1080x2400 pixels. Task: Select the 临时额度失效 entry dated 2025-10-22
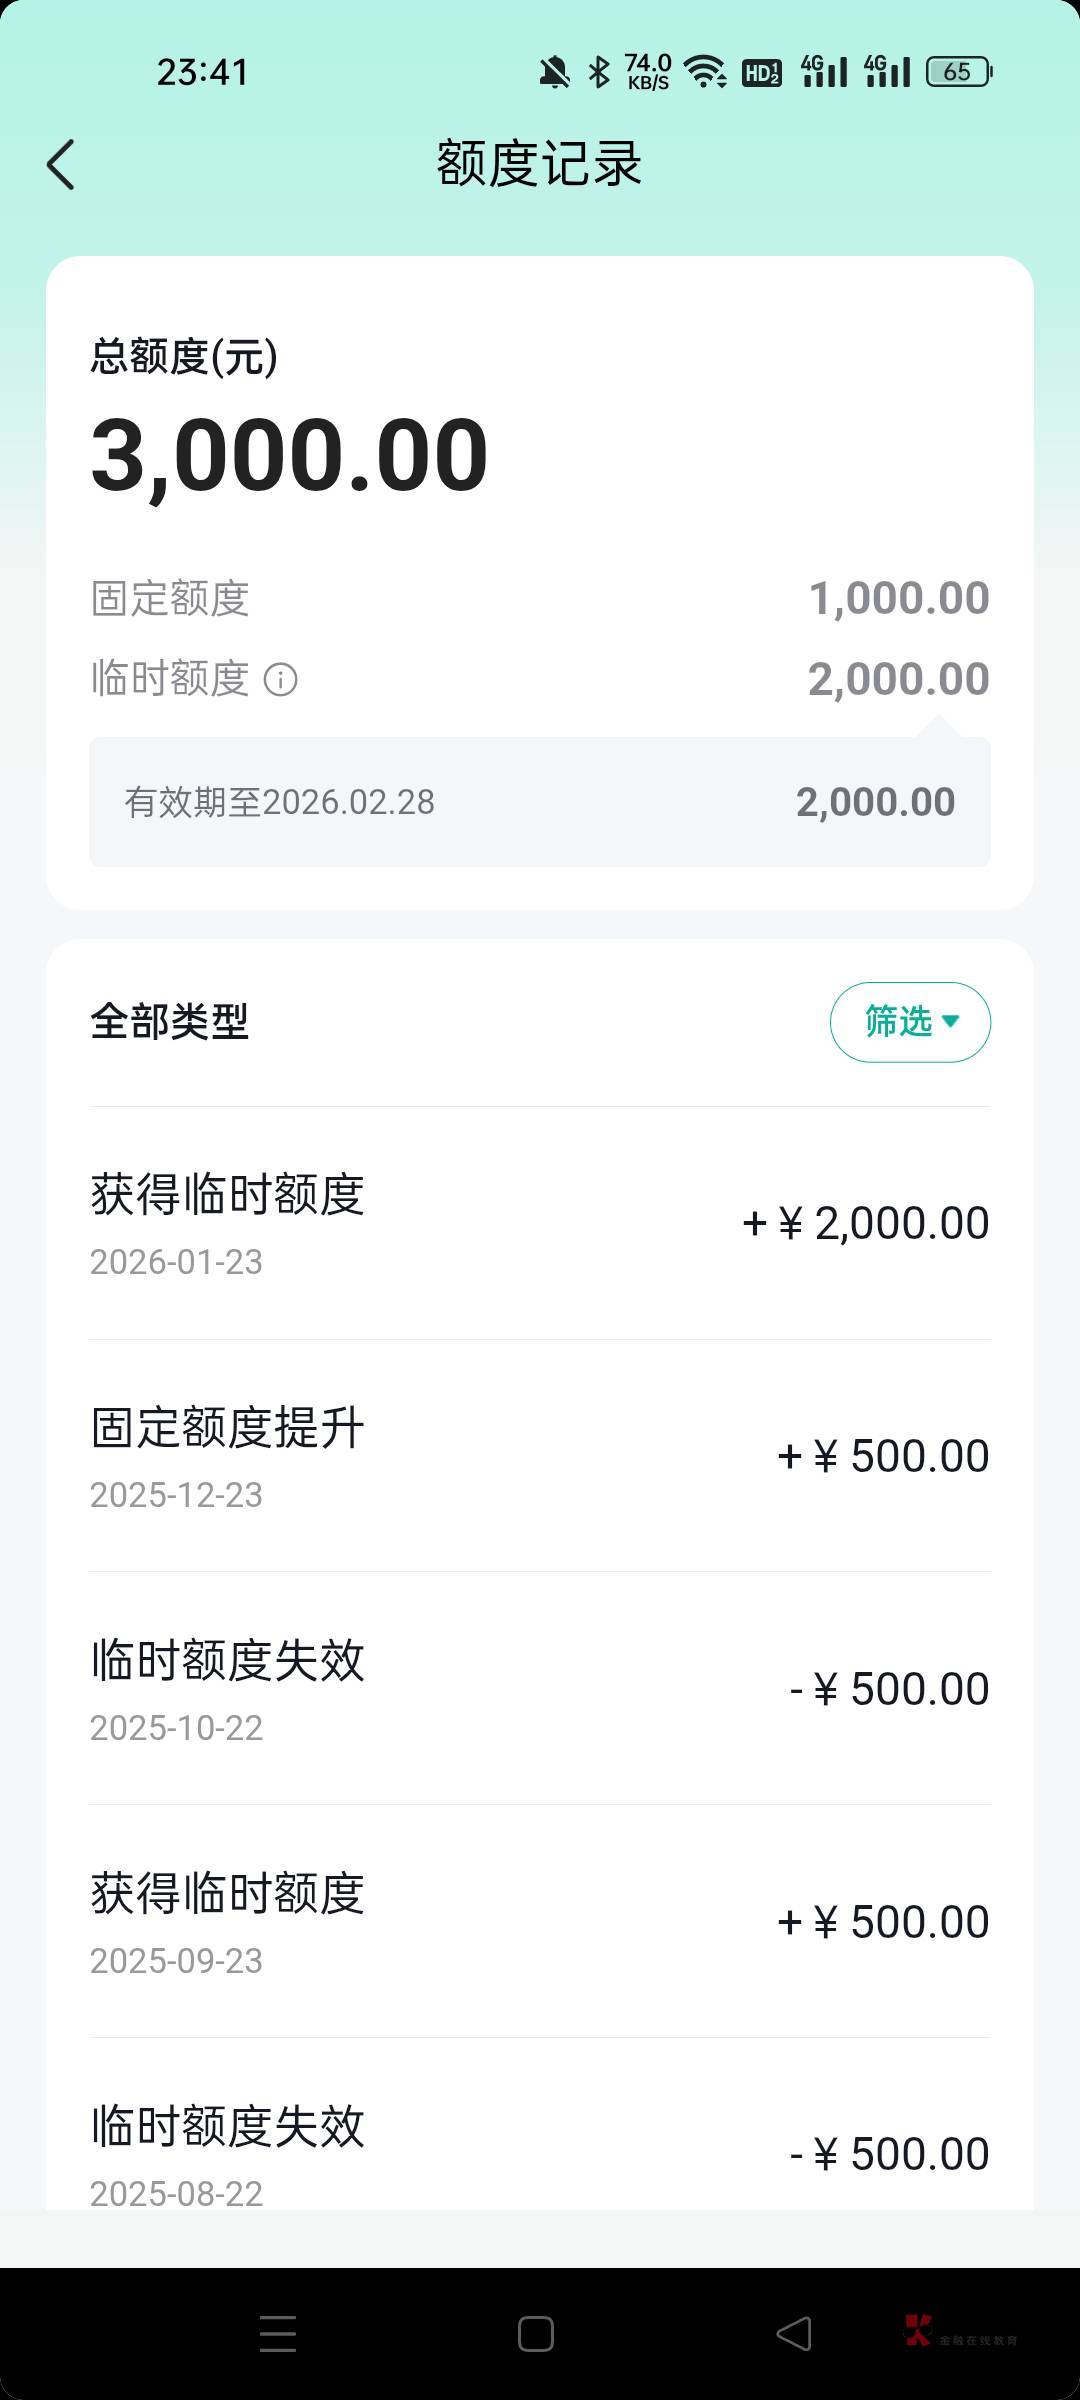540,1689
